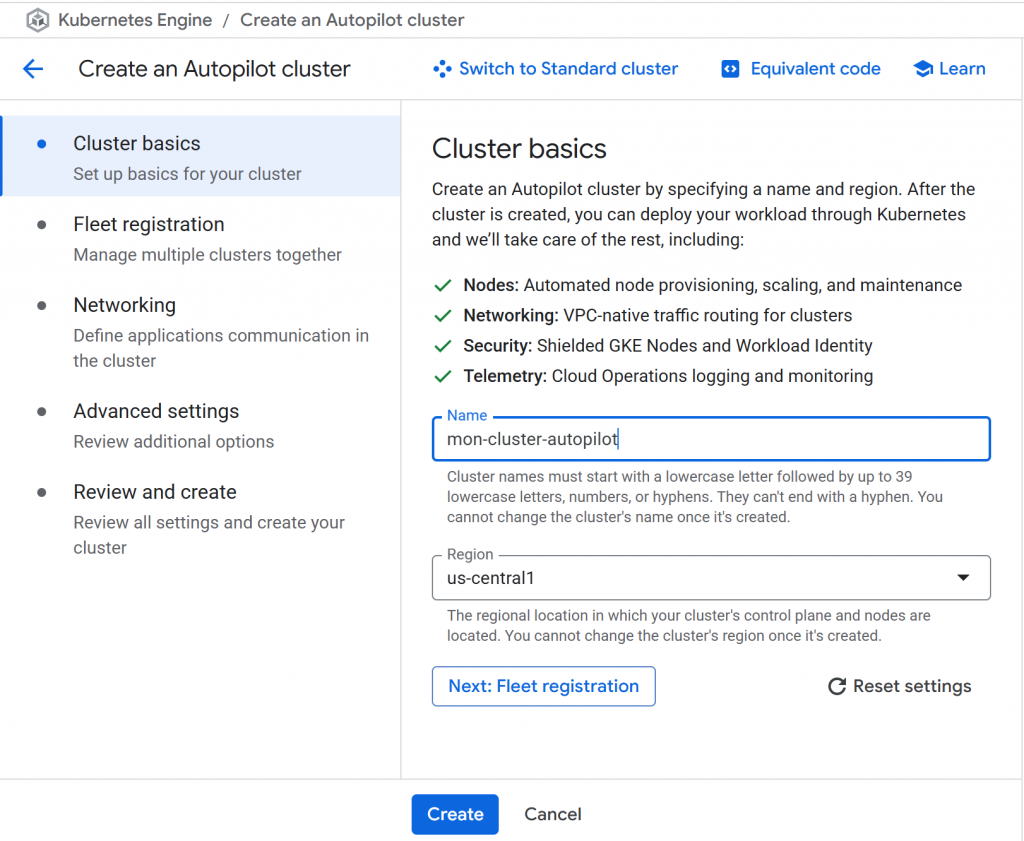Click the Learn graduation cap icon
Image resolution: width=1024 pixels, height=841 pixels.
(923, 69)
